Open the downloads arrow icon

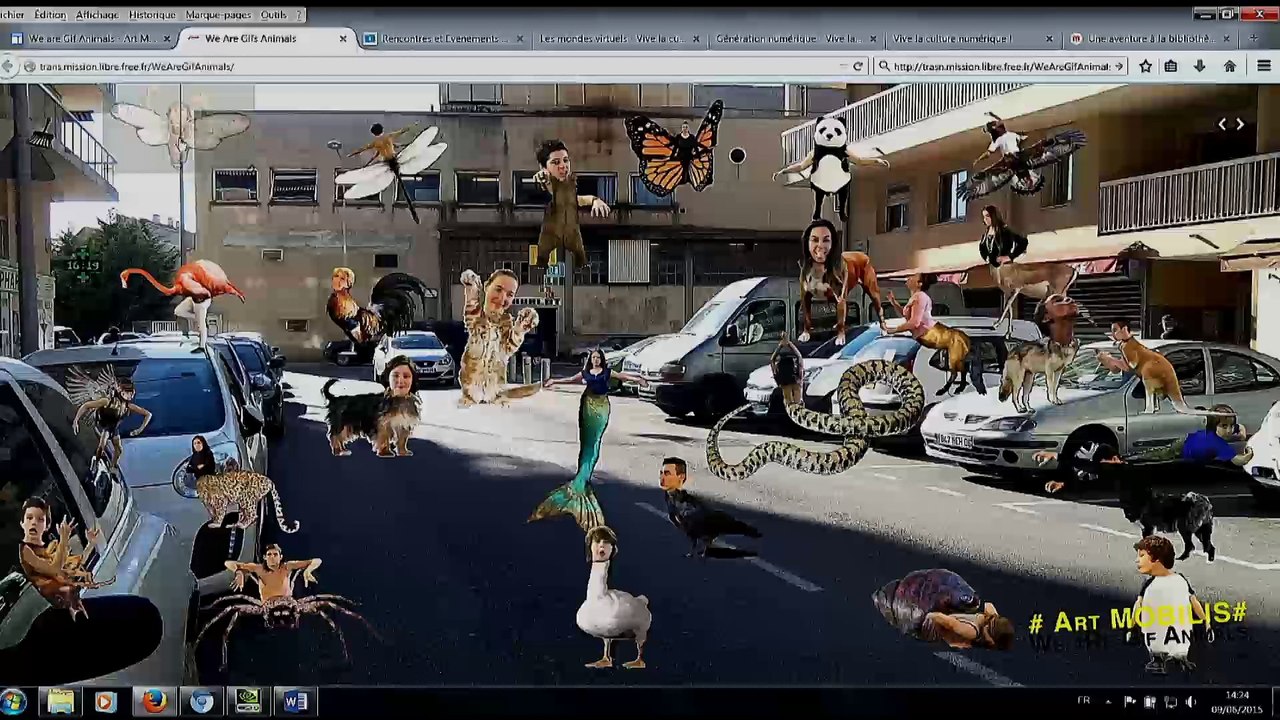1200,66
